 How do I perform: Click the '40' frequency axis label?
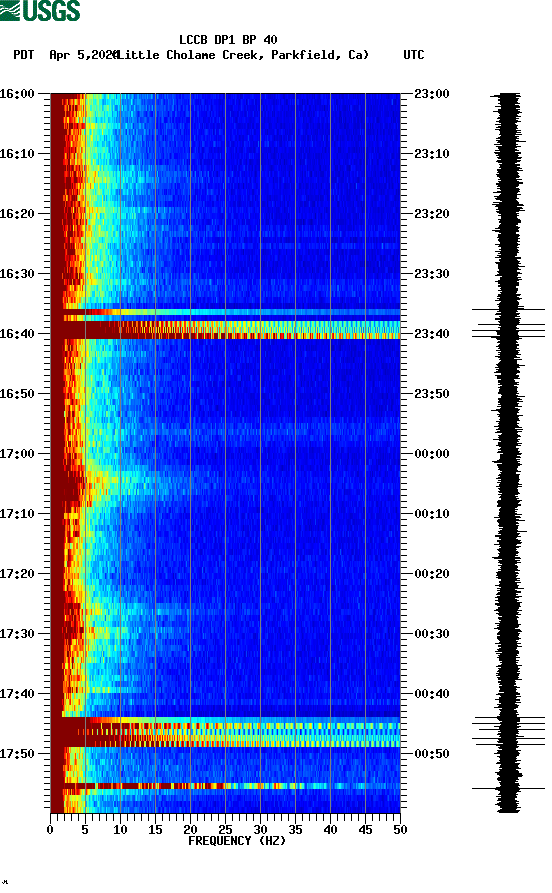[330, 830]
